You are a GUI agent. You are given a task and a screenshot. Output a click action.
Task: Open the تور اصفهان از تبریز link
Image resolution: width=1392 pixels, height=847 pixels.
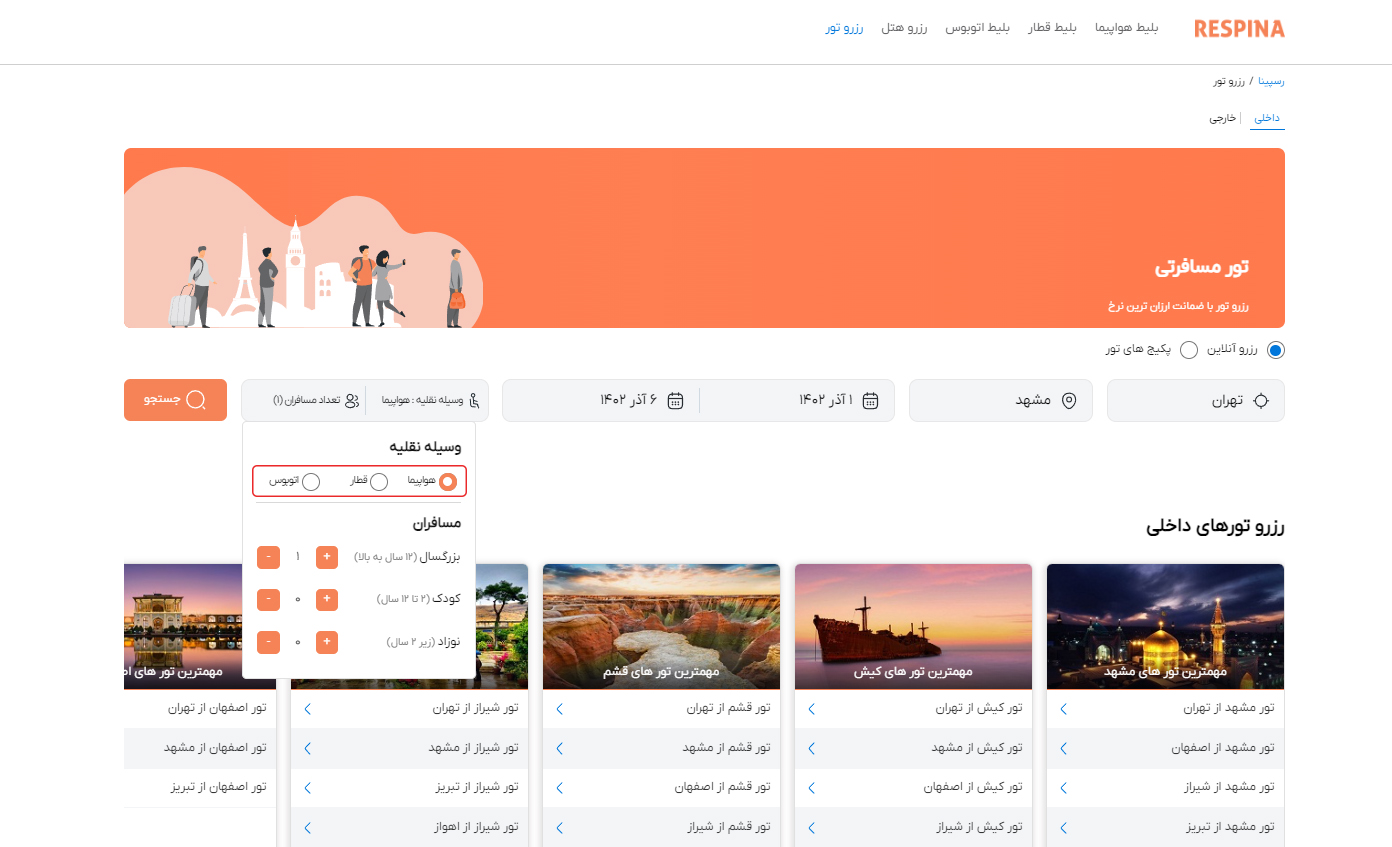[215, 787]
